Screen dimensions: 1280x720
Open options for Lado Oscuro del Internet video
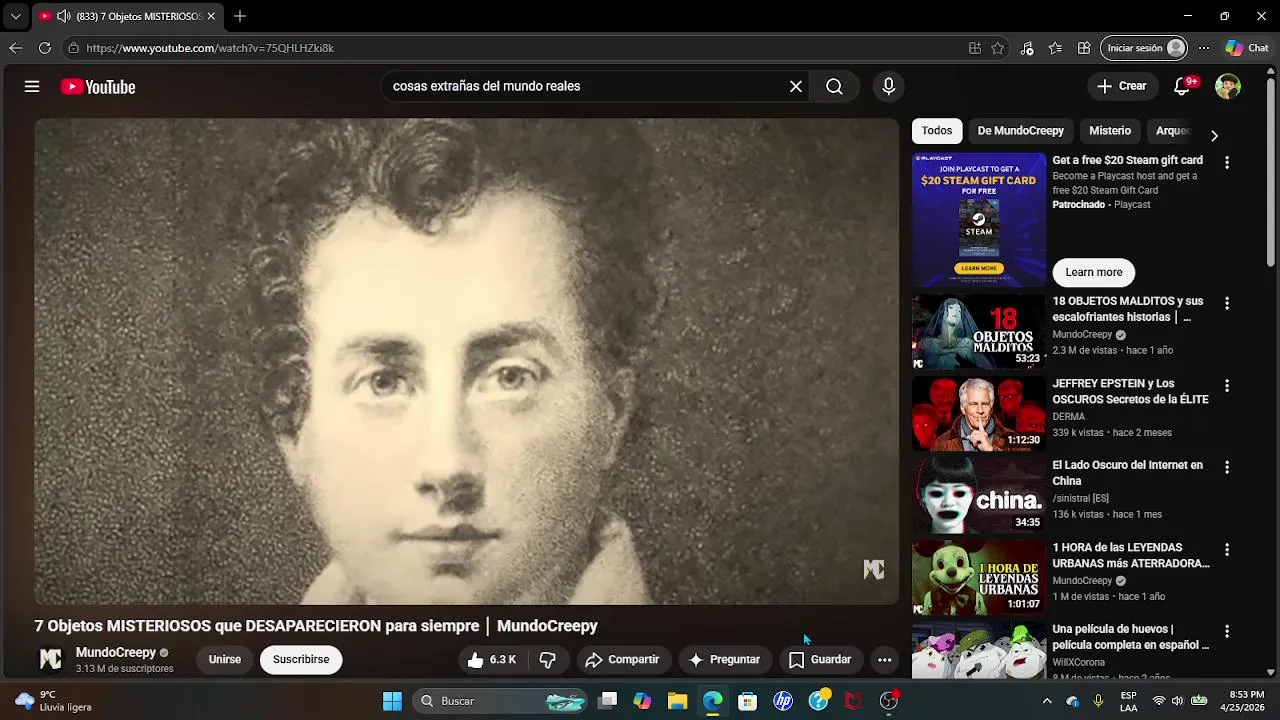(1227, 468)
